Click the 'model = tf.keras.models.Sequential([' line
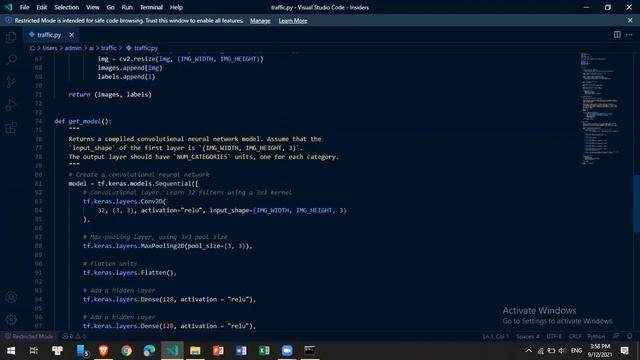Viewport: 640px width, 360px height. [133, 183]
